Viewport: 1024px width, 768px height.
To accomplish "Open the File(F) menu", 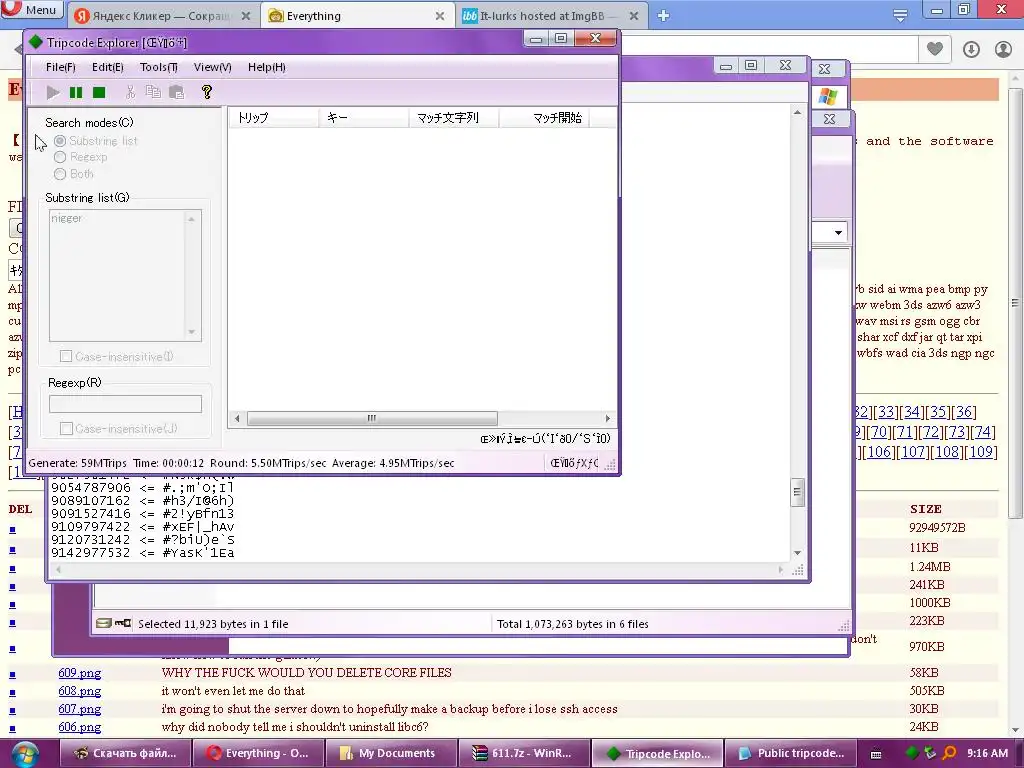I will (x=61, y=67).
